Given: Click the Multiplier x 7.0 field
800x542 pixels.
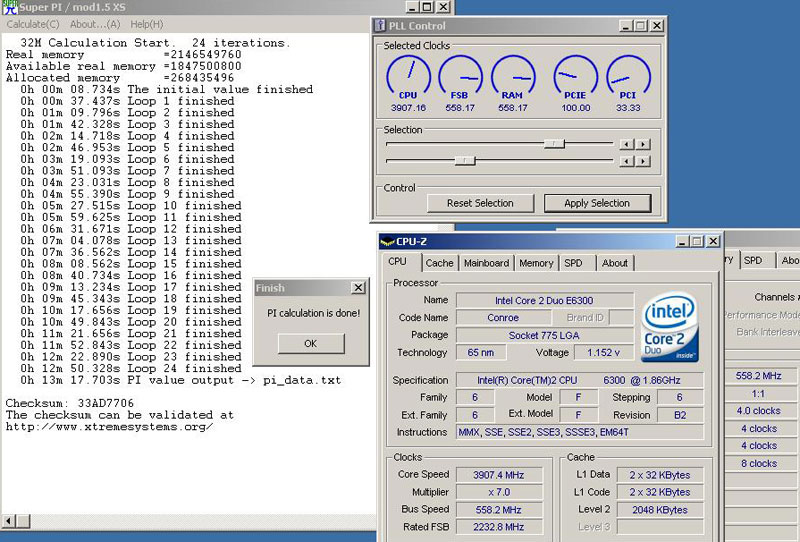Looking at the screenshot, I should pyautogui.click(x=498, y=492).
